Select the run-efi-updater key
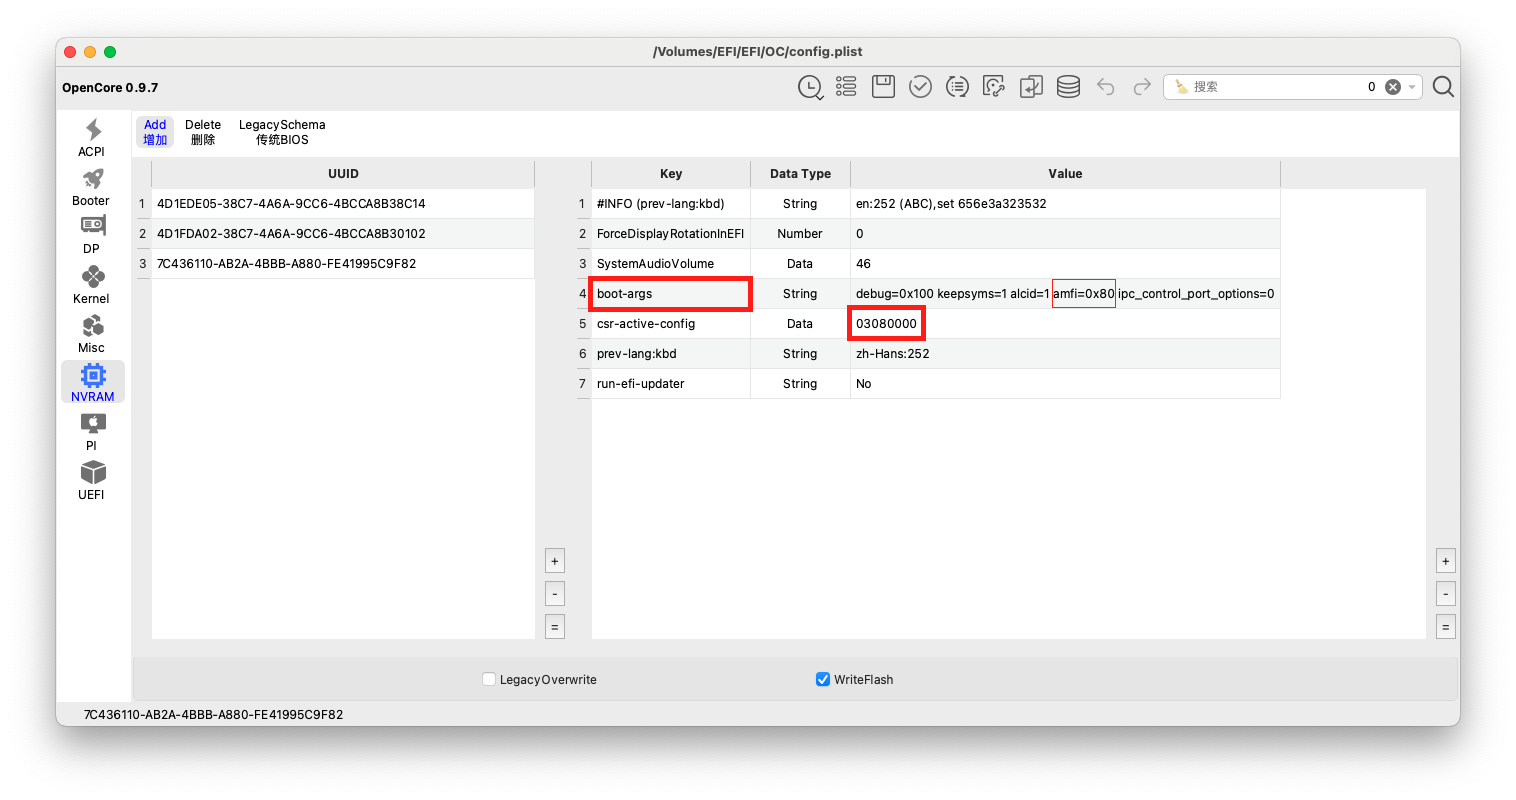Image resolution: width=1516 pixels, height=800 pixels. 671,384
